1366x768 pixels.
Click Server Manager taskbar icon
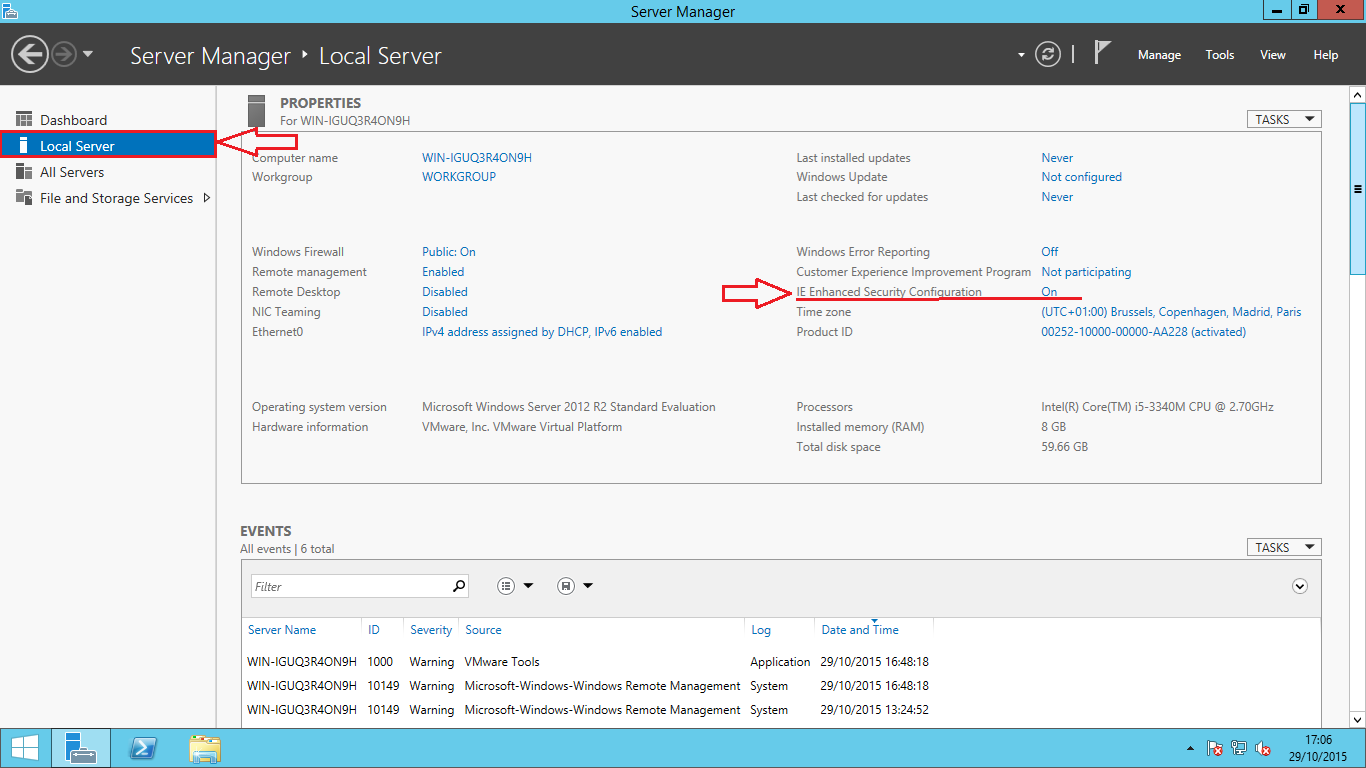pos(81,748)
